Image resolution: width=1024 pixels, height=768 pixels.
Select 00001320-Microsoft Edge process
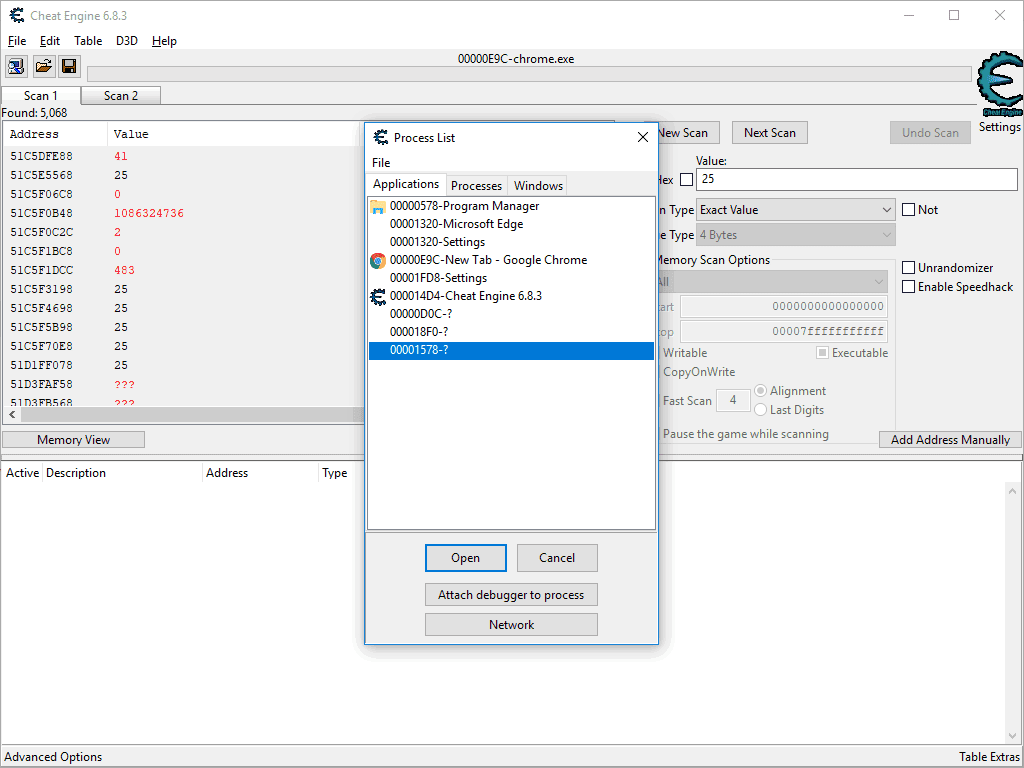511,224
